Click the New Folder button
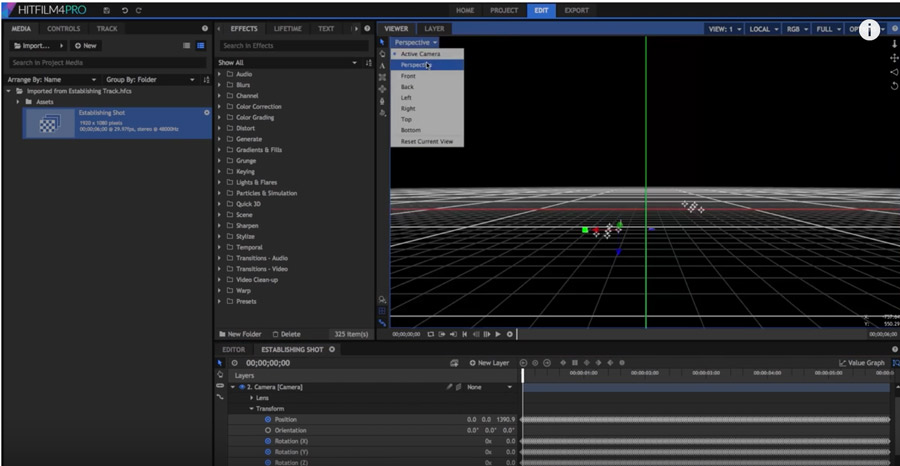 coord(240,334)
